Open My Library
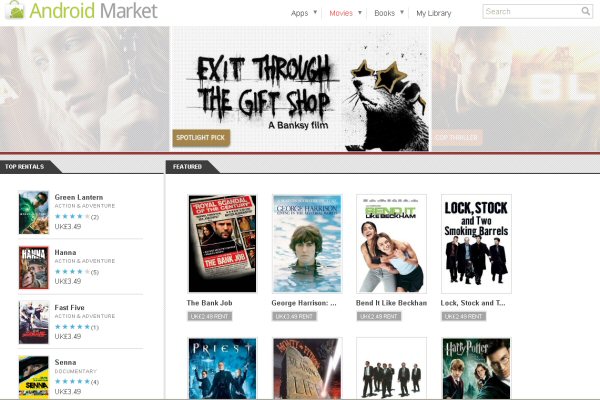 click(434, 13)
